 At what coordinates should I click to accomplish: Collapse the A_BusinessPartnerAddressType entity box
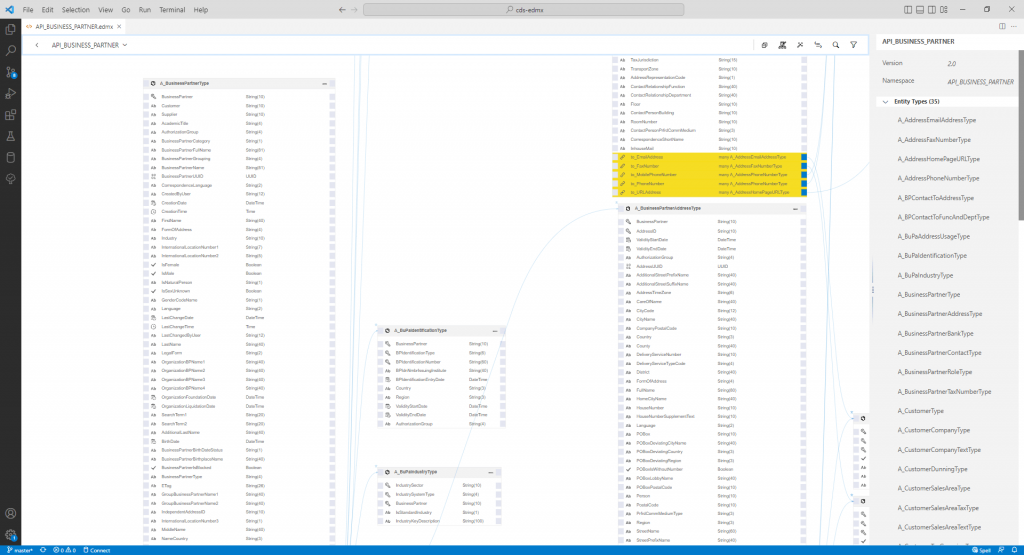pyautogui.click(x=795, y=209)
